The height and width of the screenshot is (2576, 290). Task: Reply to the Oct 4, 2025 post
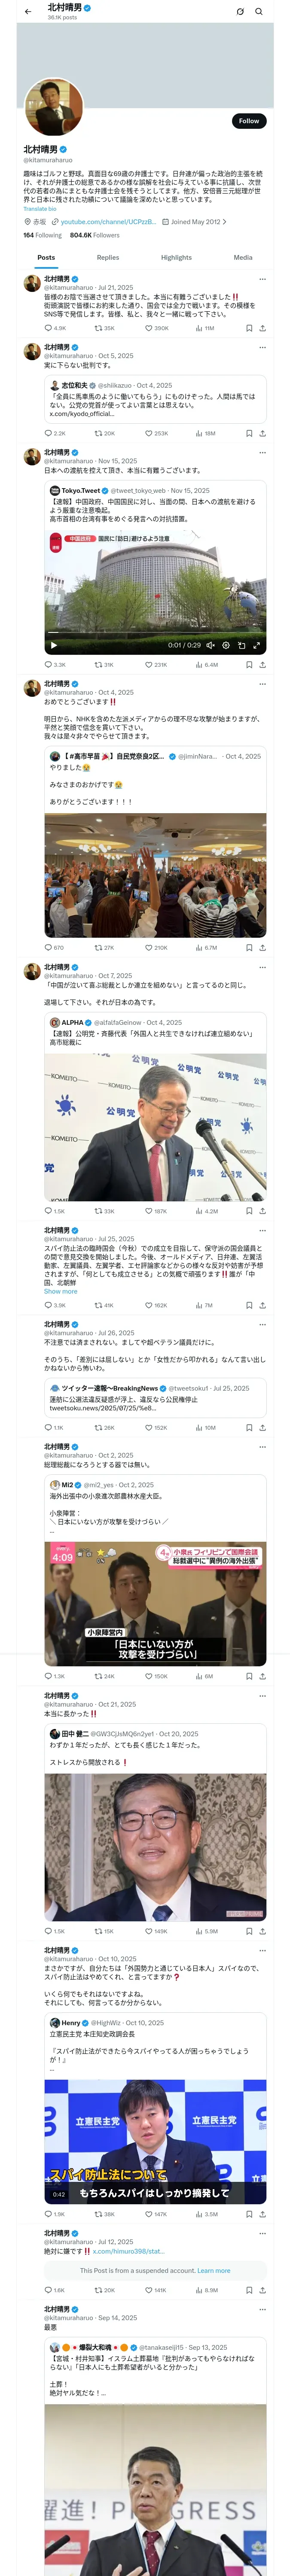pyautogui.click(x=54, y=947)
